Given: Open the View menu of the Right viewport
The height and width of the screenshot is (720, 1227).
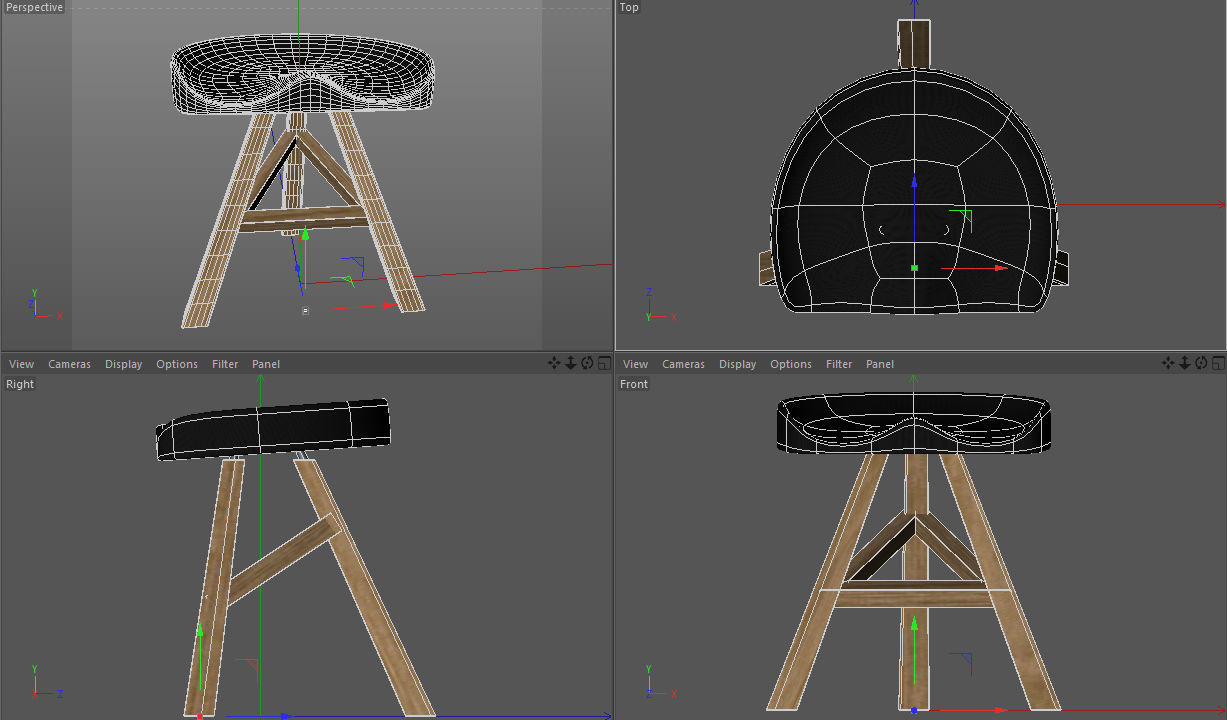Looking at the screenshot, I should [x=21, y=364].
